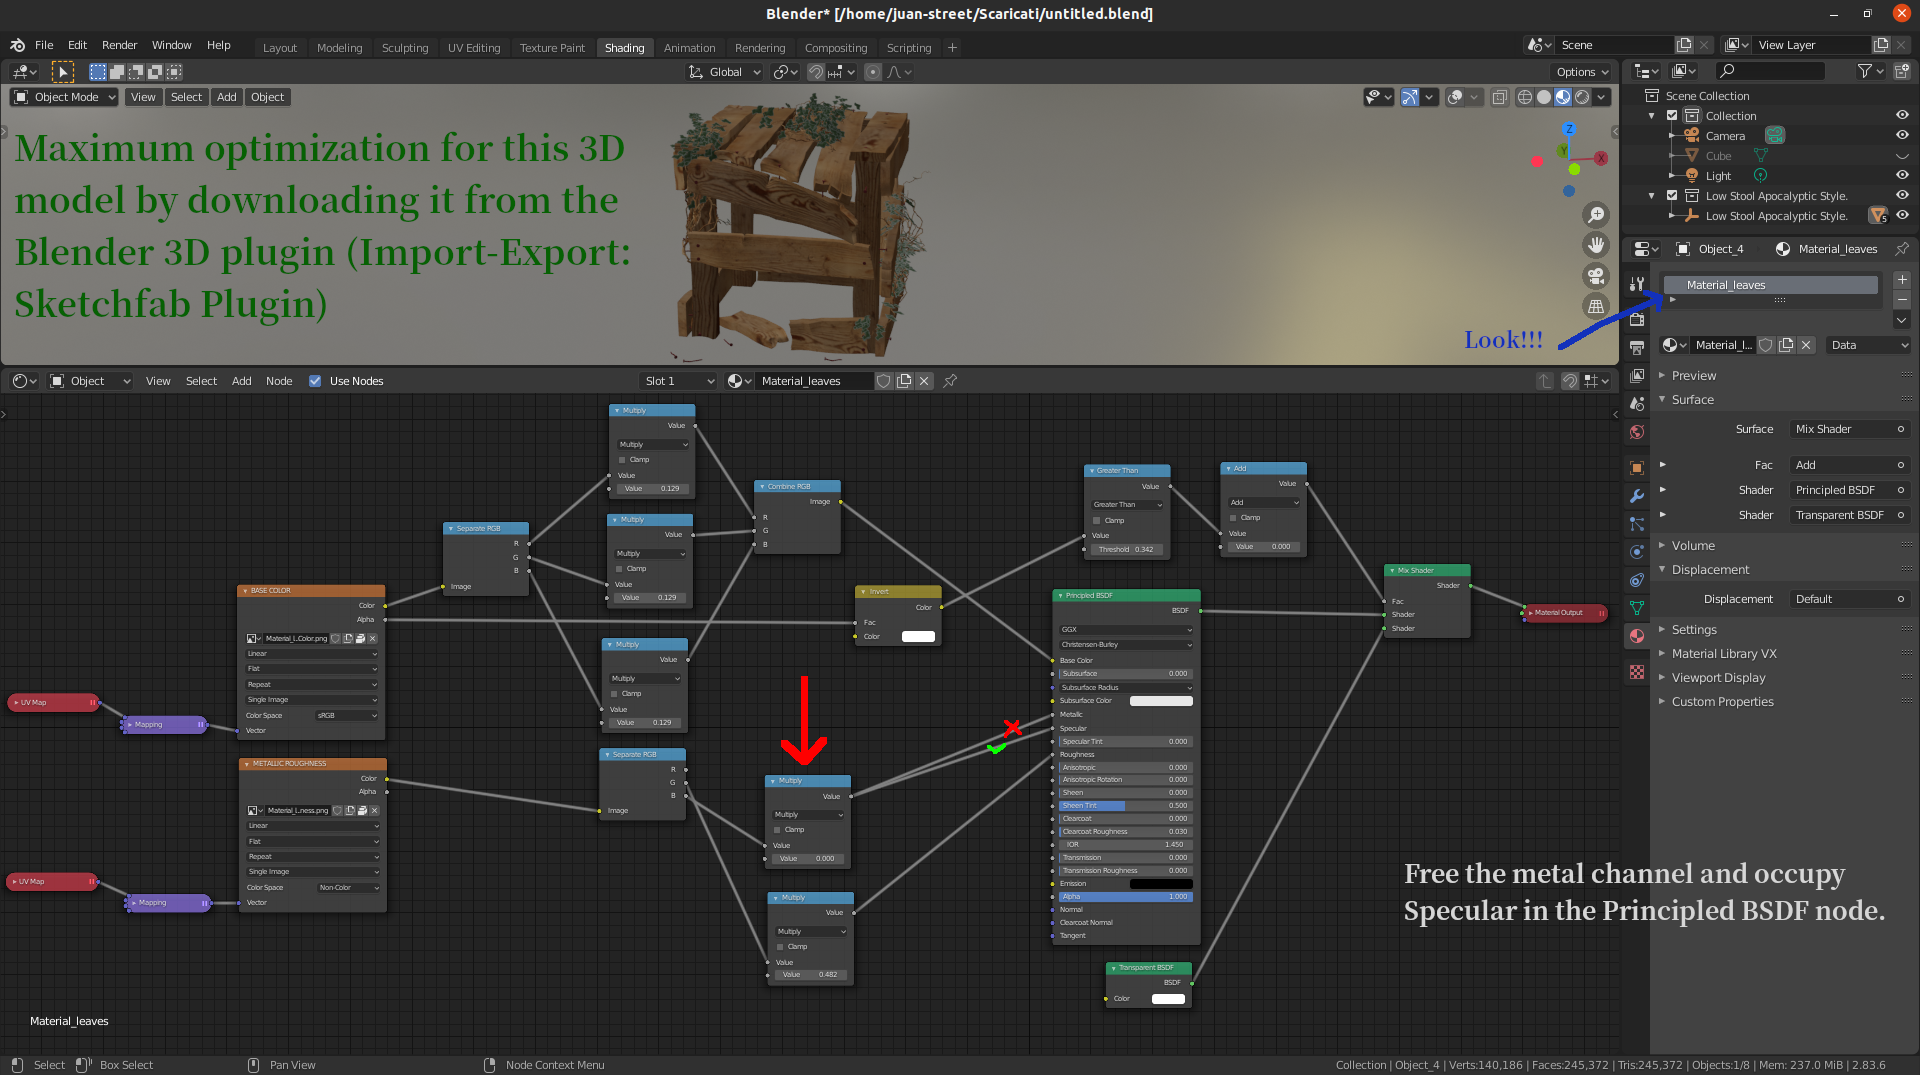Create new material copy in node editor header
The height and width of the screenshot is (1075, 1920).
(904, 381)
